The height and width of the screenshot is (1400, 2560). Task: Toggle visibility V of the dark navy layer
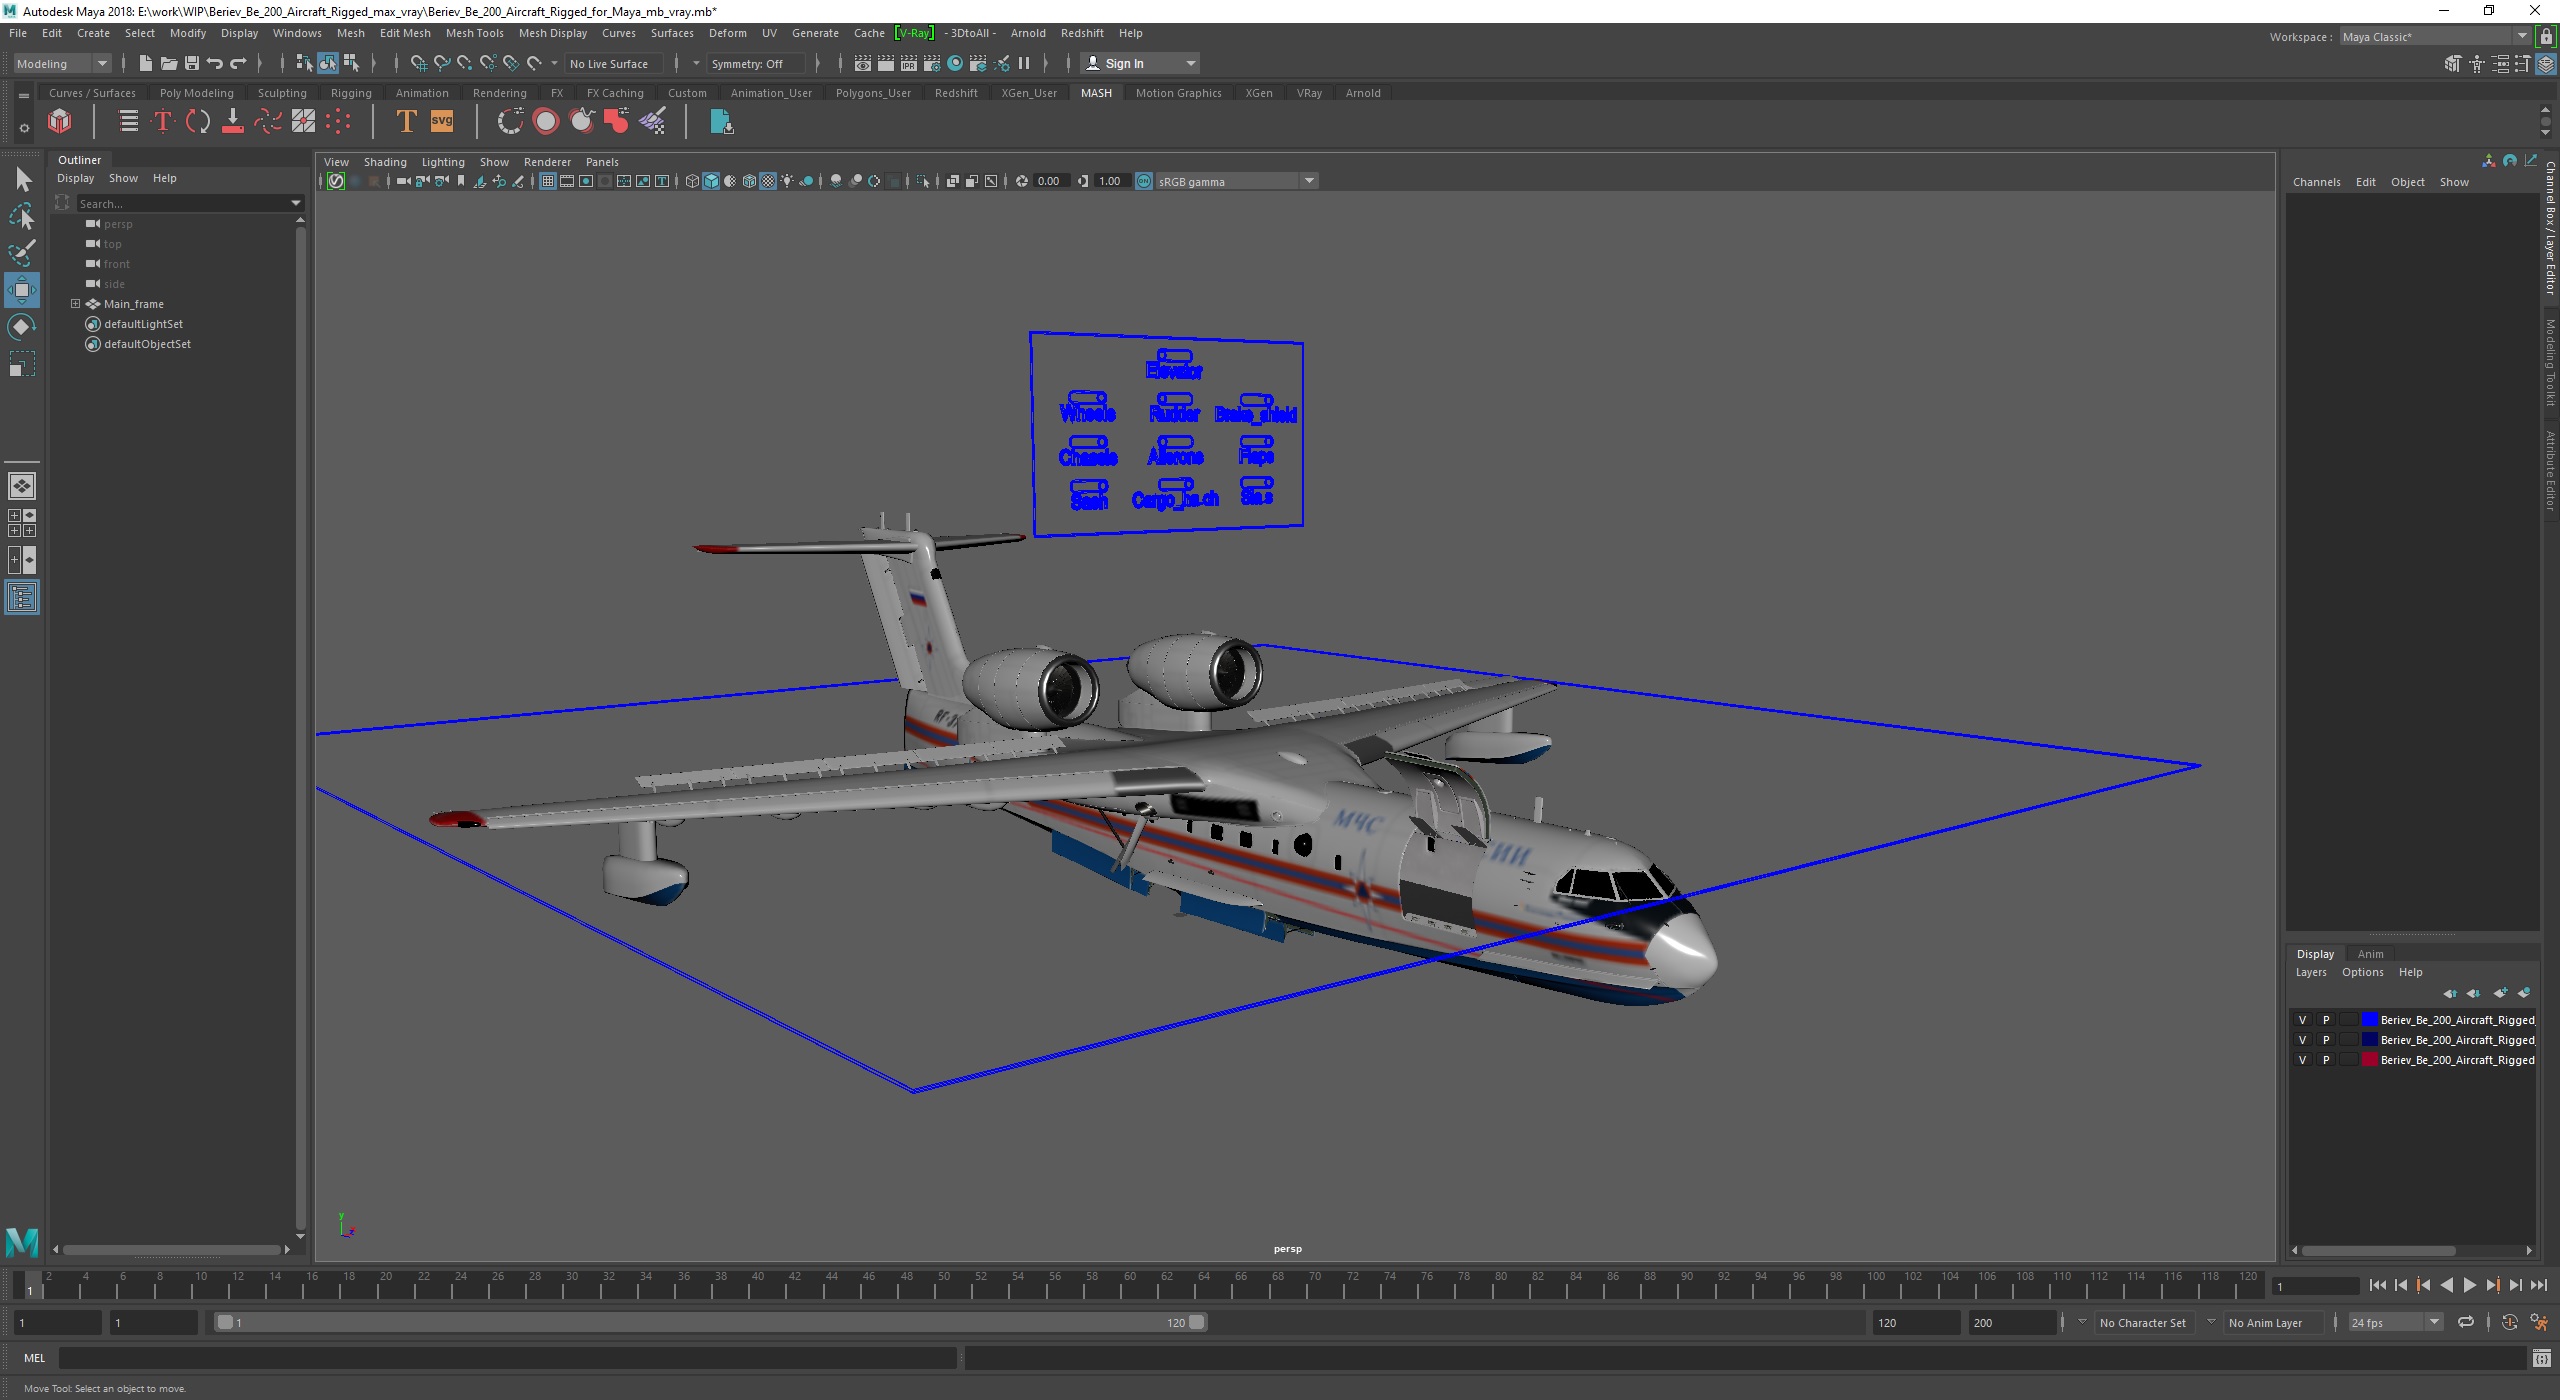tap(2302, 1040)
